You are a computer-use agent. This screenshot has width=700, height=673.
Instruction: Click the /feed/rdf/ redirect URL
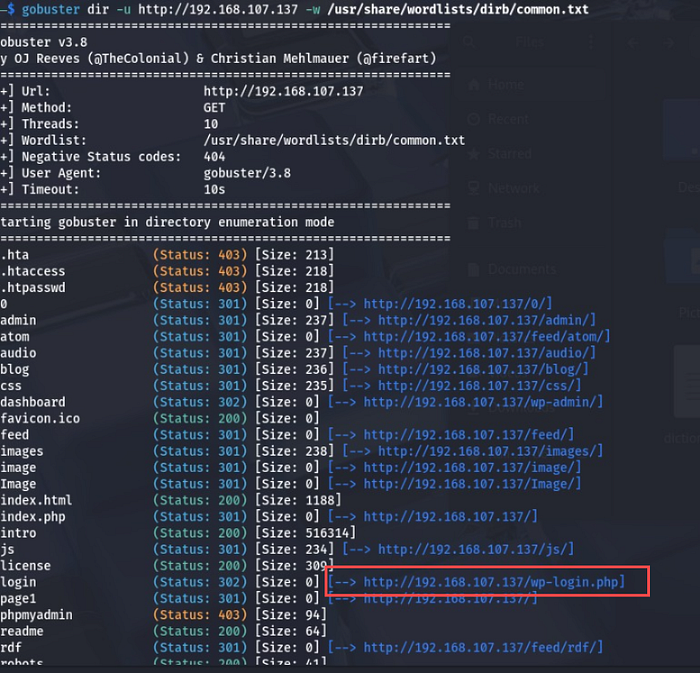[x=480, y=648]
